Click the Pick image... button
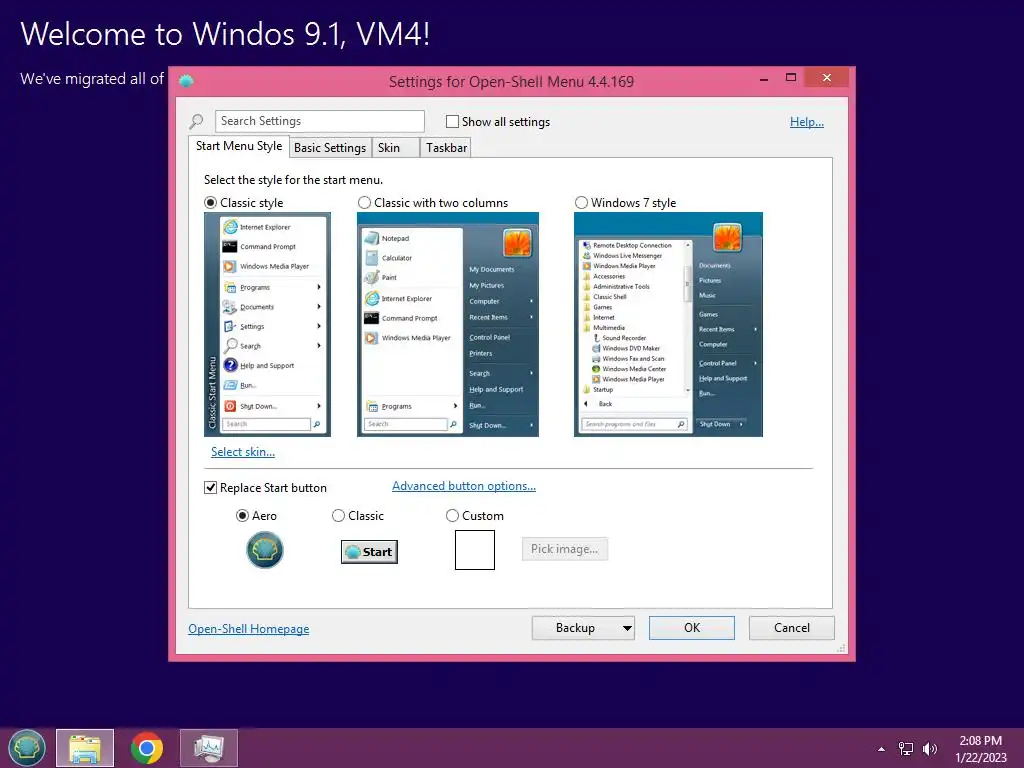Viewport: 1024px width, 768px height. [564, 549]
